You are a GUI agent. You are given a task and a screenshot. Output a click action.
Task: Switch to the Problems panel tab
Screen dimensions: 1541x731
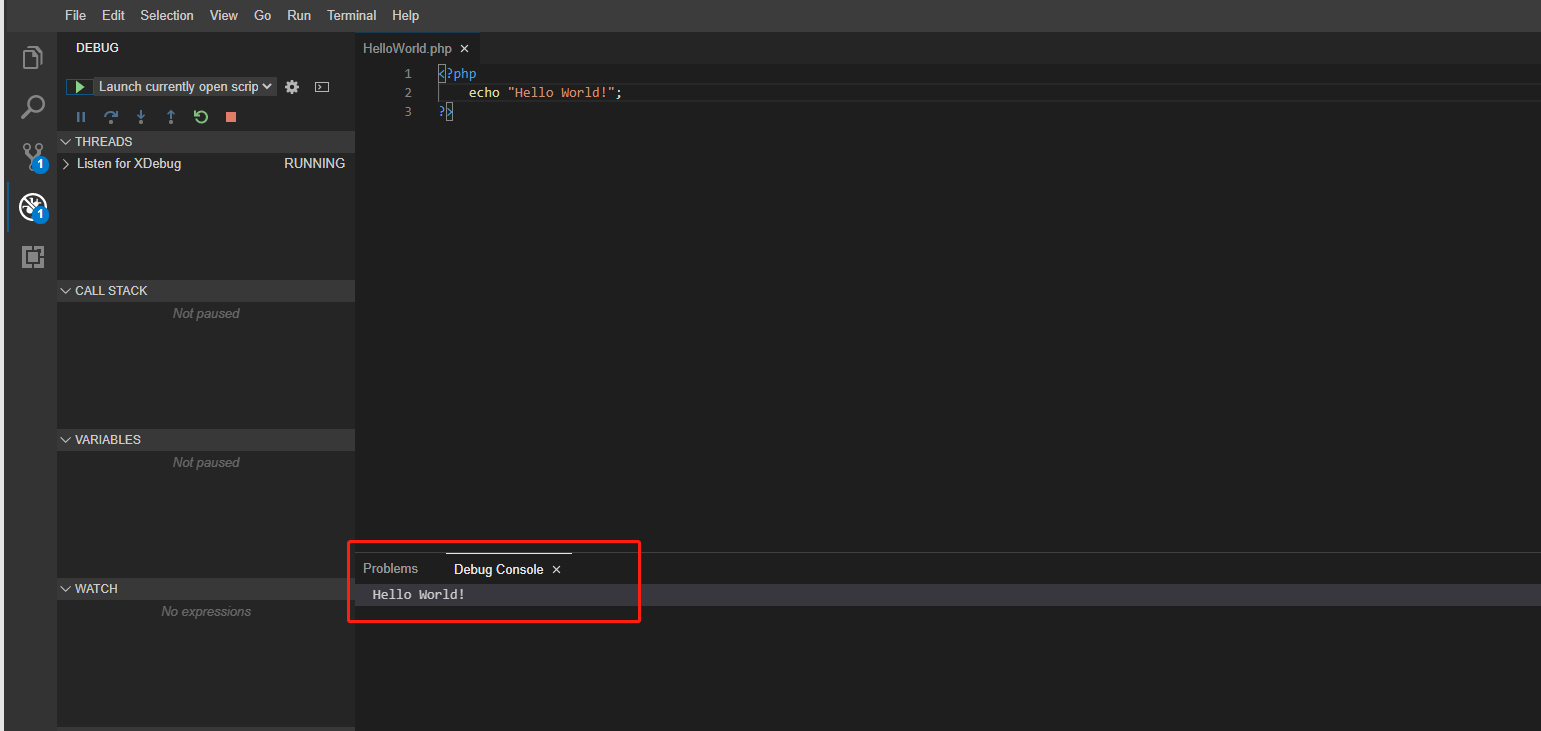[x=390, y=568]
